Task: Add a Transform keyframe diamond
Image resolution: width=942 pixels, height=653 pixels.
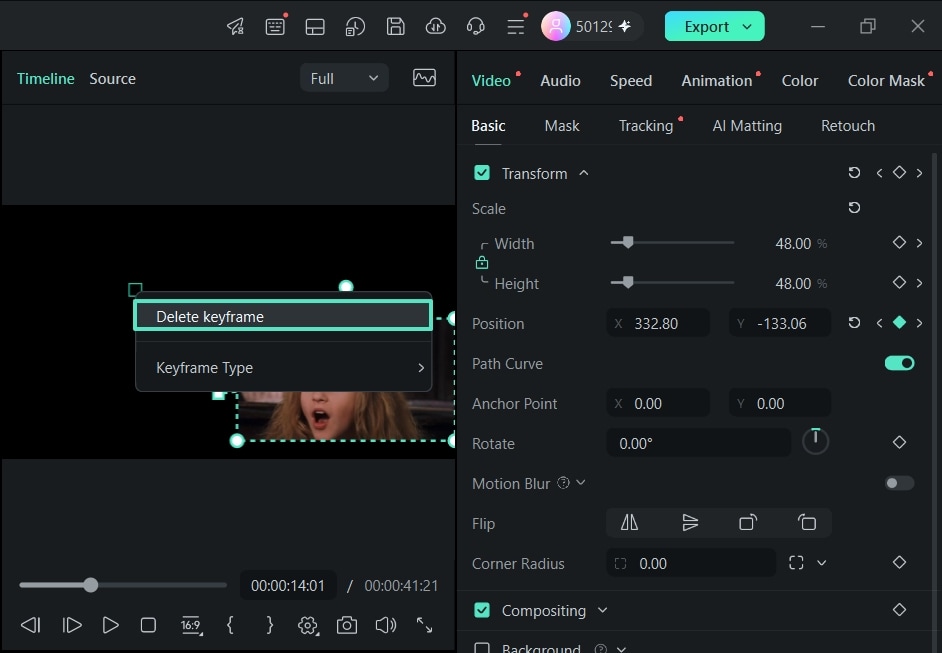Action: 899,172
